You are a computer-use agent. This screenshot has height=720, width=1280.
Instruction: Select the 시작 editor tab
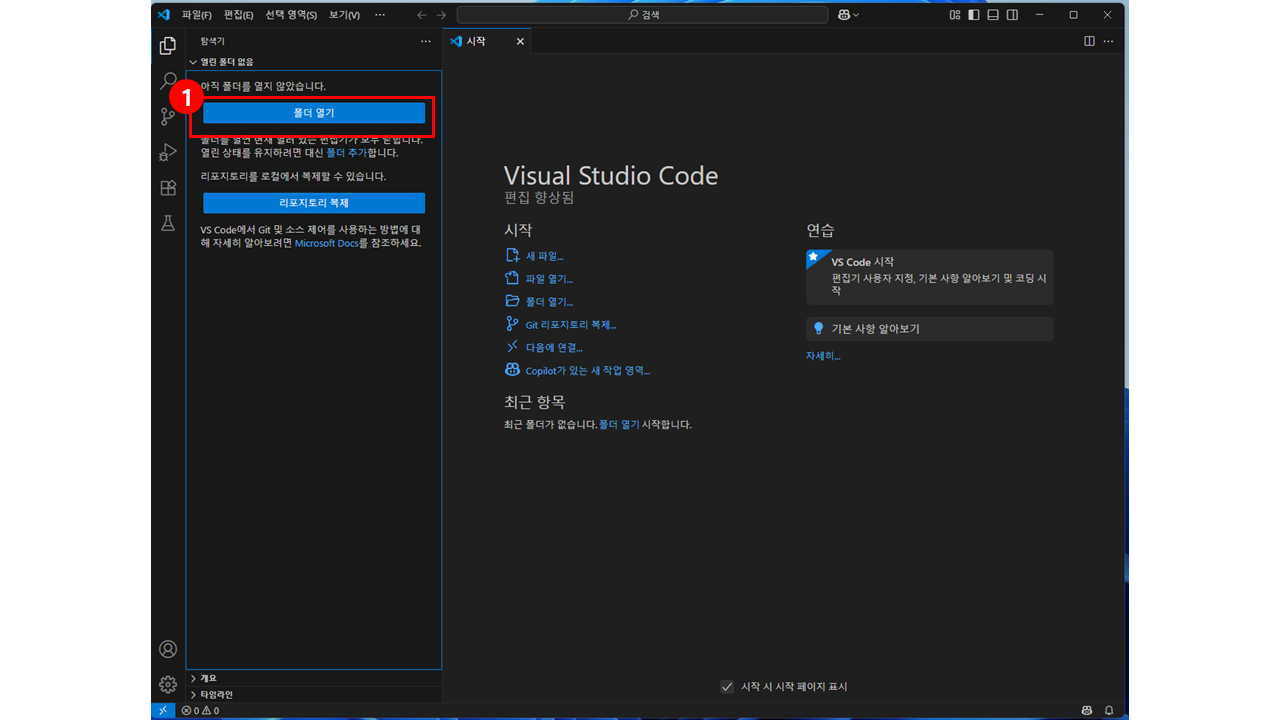(x=487, y=41)
